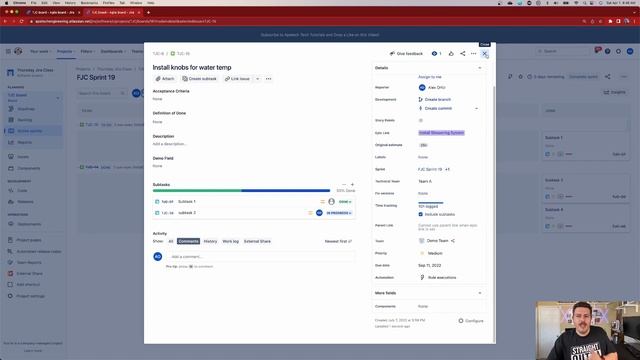Click the time tracking progress bar
This screenshot has height=360, width=640.
point(431,202)
